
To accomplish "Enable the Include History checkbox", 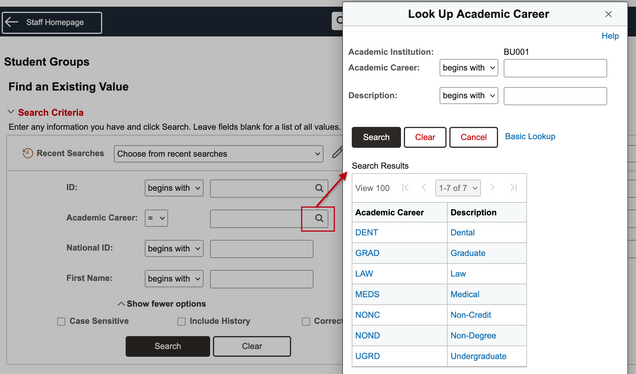I will tap(181, 322).
